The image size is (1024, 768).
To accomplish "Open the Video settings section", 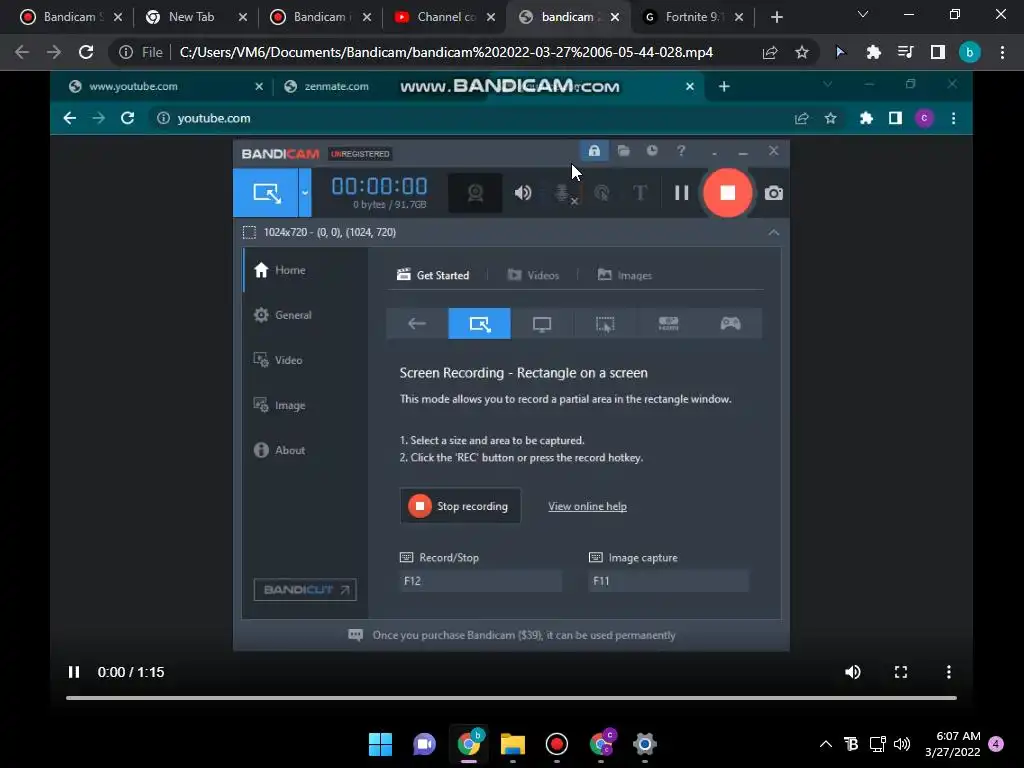I will [x=278, y=360].
